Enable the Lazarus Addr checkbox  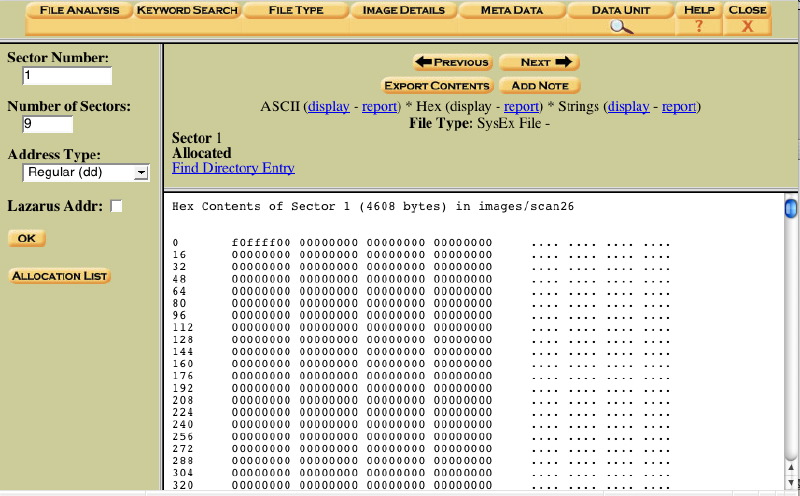pos(116,206)
